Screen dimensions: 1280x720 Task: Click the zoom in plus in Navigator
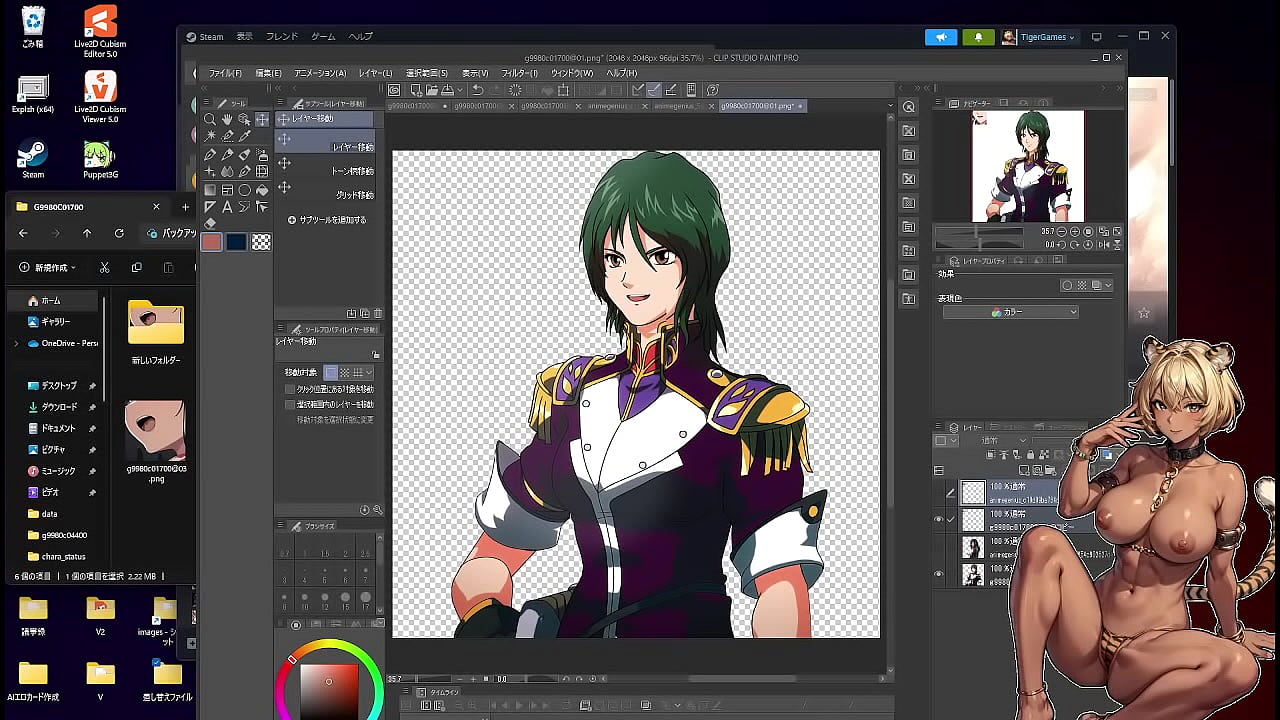[x=1075, y=232]
